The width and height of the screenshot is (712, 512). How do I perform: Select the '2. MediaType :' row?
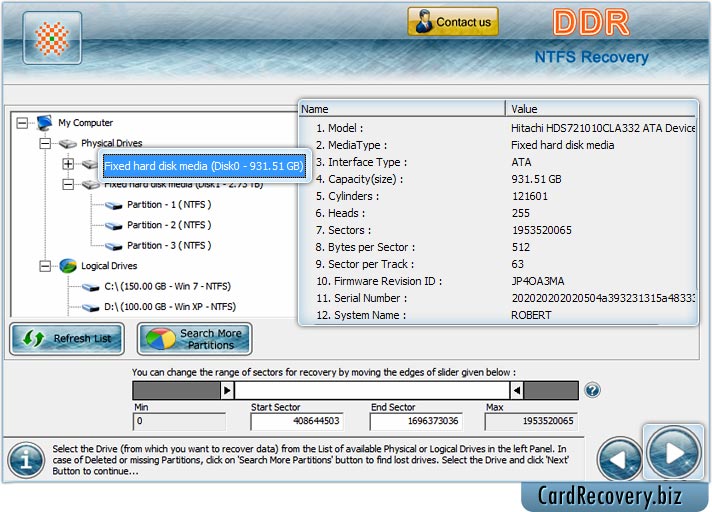pos(497,145)
